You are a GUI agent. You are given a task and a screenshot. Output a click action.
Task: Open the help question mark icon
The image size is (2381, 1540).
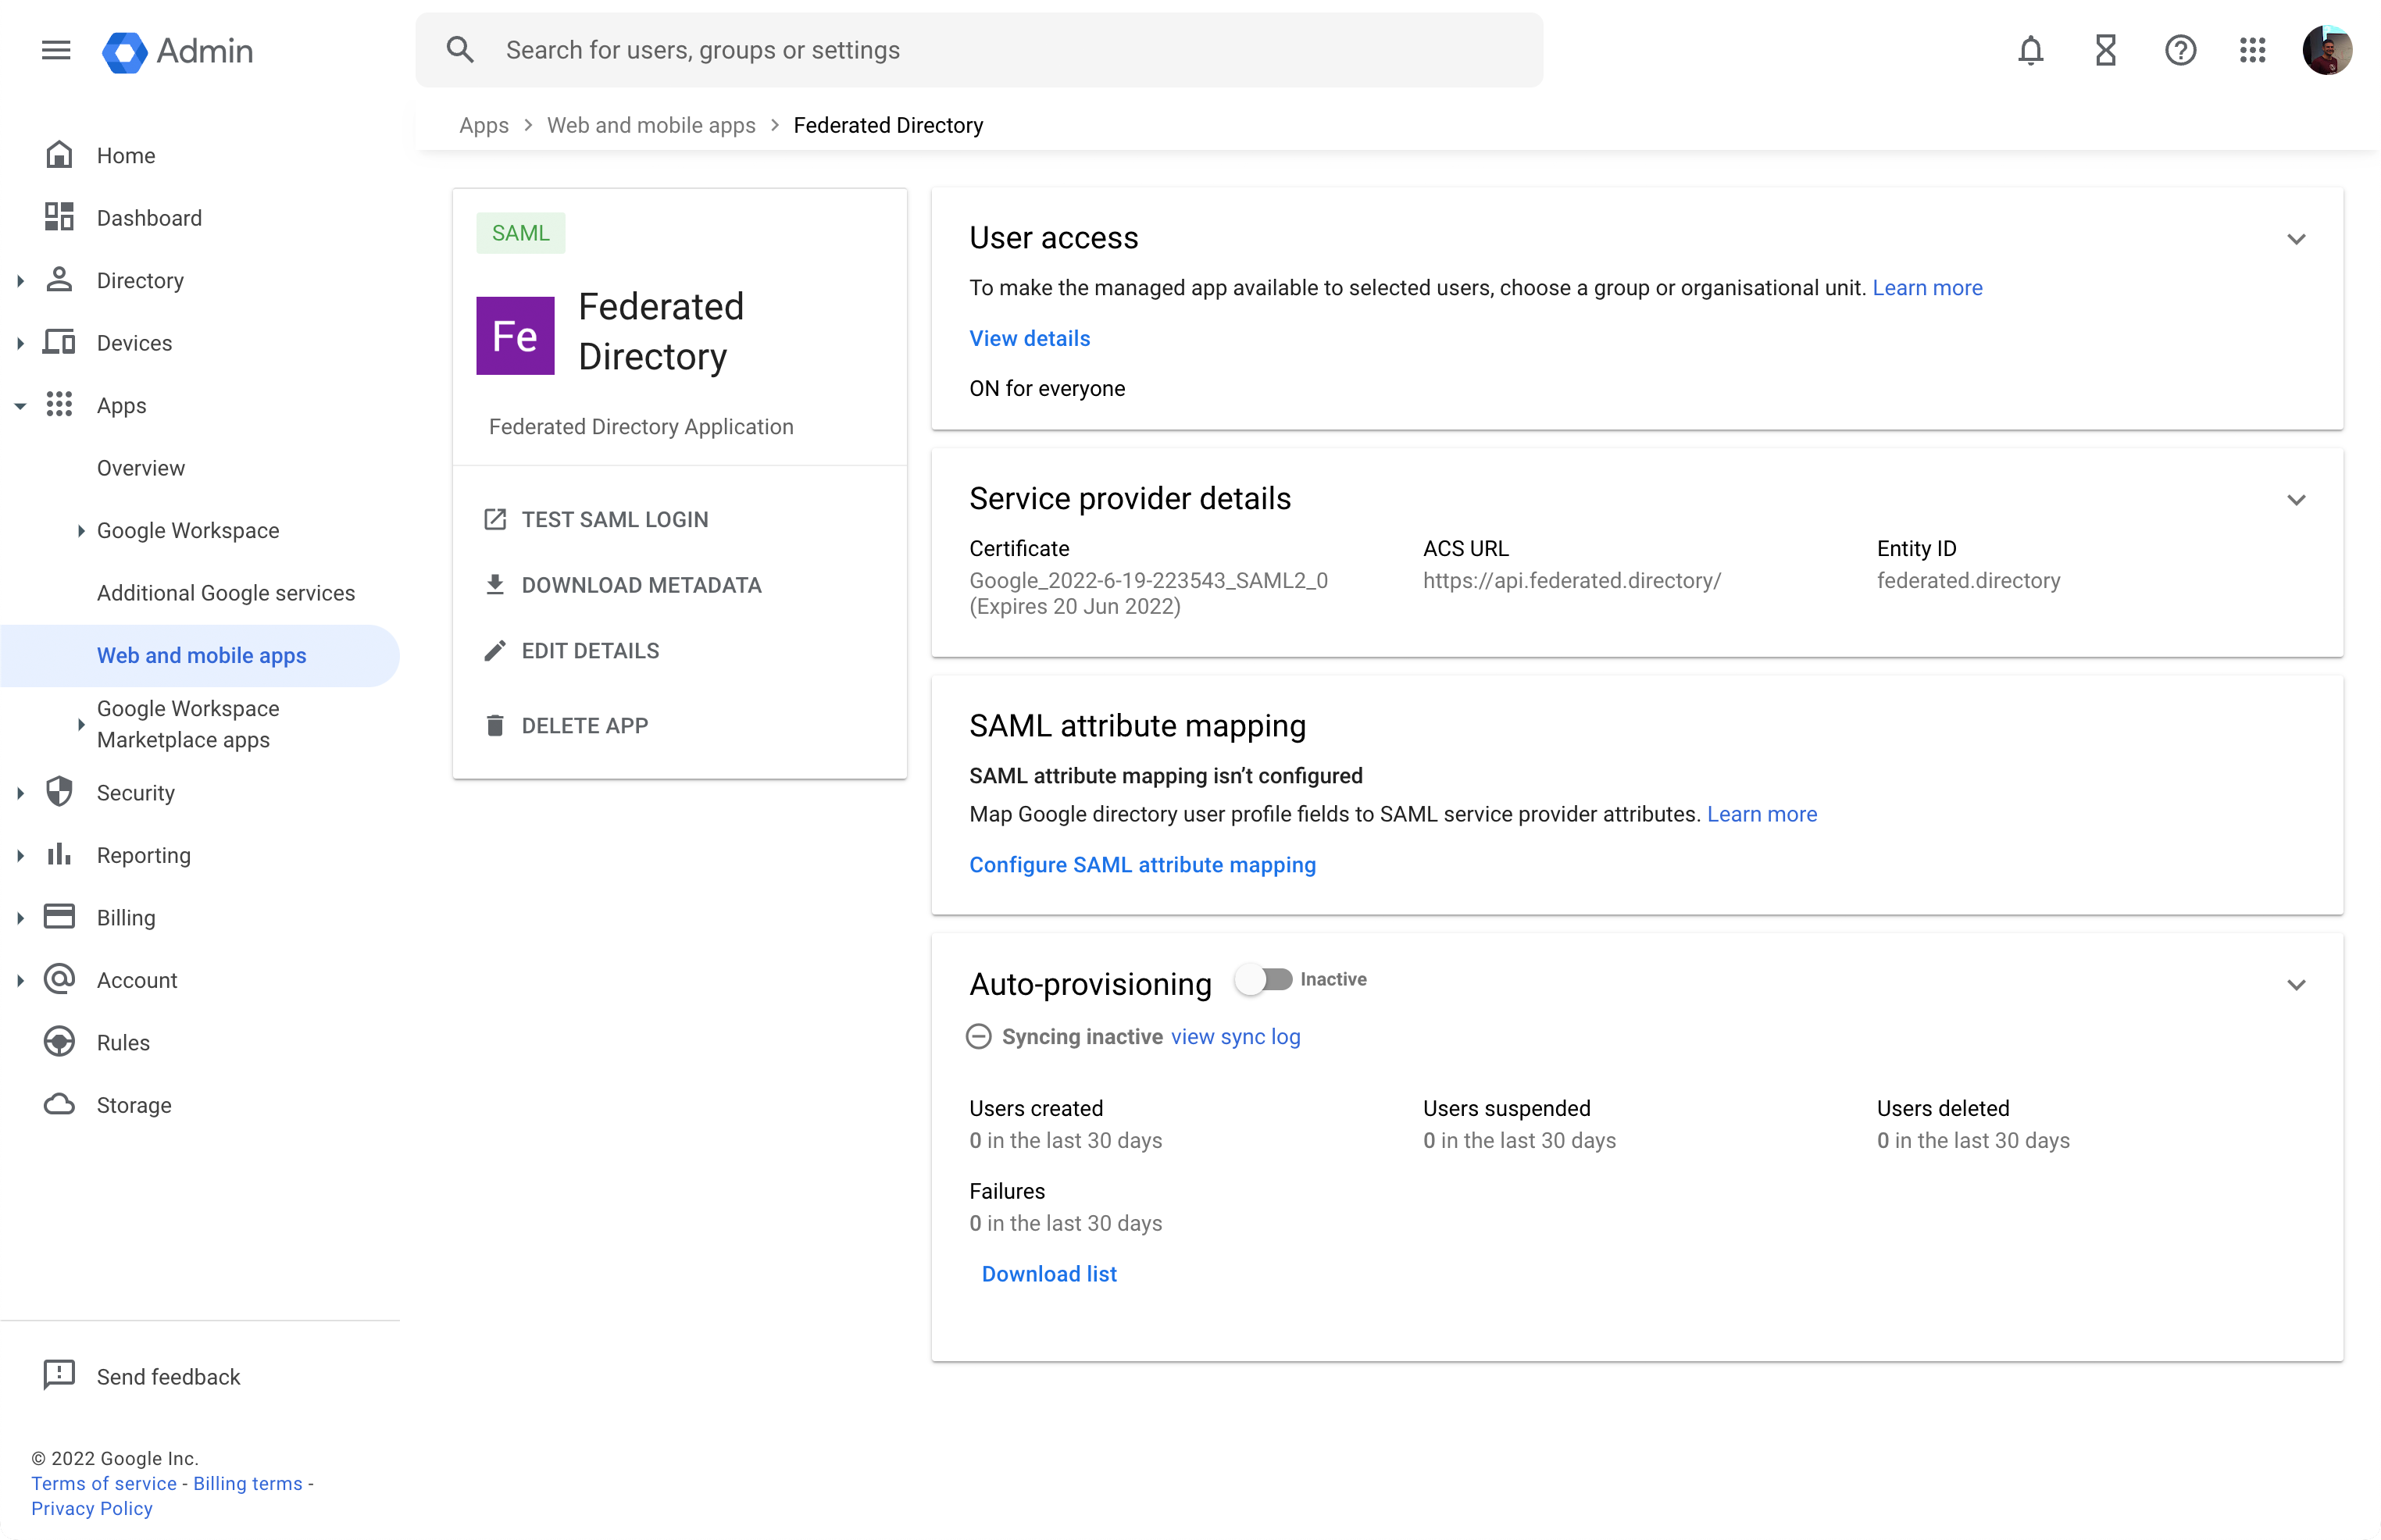[2181, 50]
